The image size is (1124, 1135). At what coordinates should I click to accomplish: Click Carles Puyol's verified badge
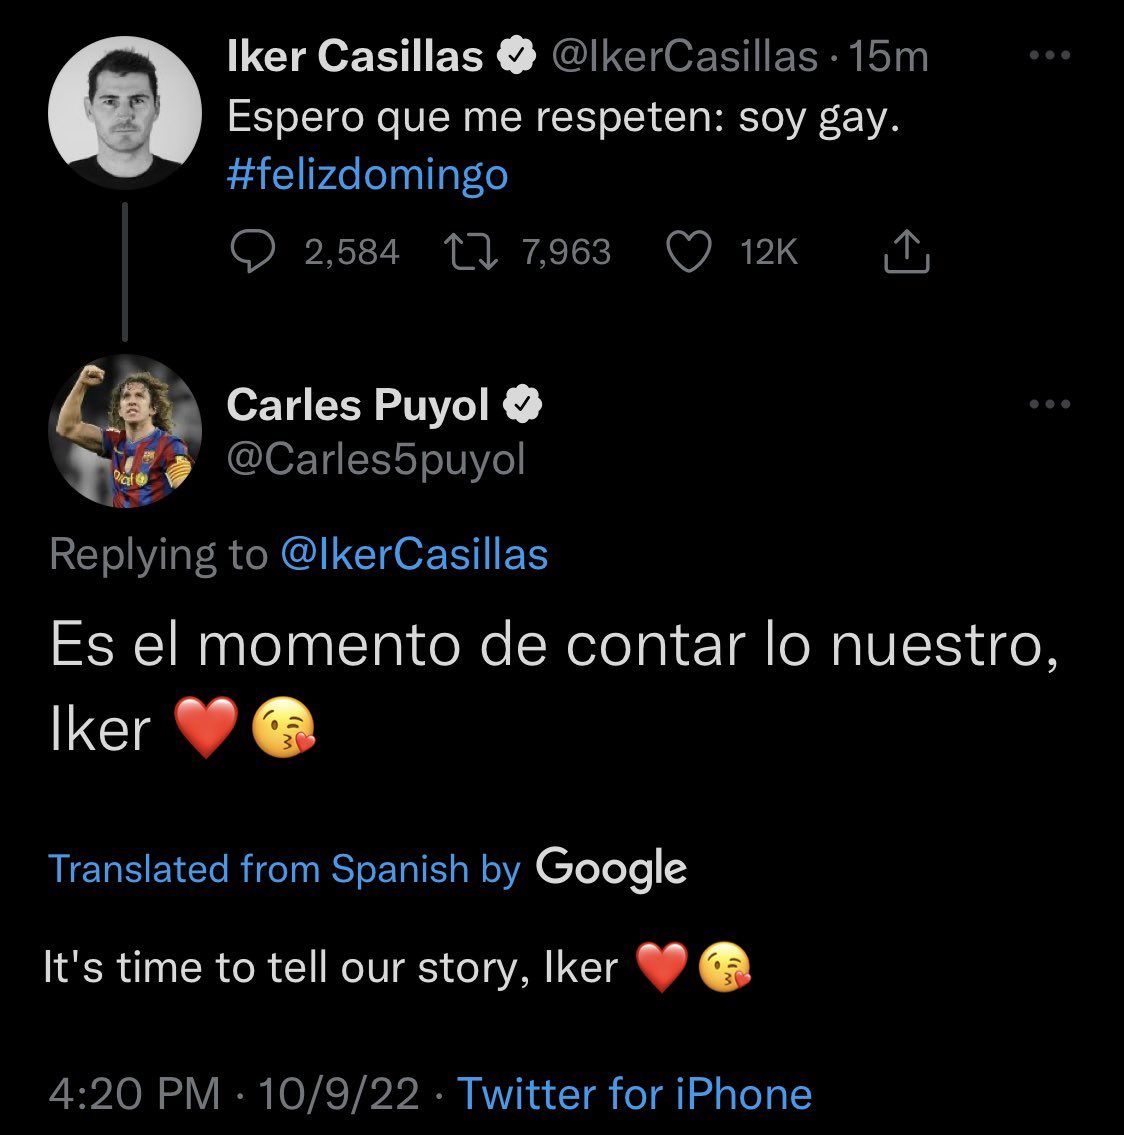pyautogui.click(x=522, y=406)
